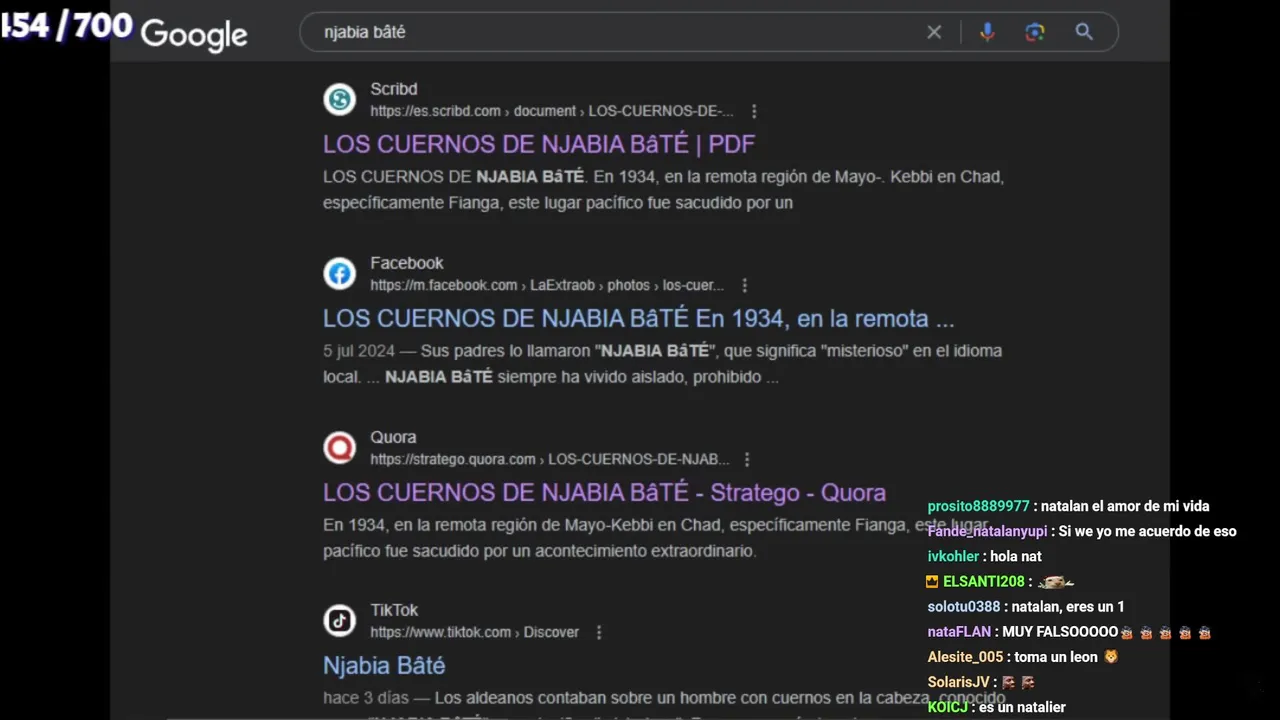The height and width of the screenshot is (720, 1280).
Task: Click the TikTok favicon icon
Action: 340,620
